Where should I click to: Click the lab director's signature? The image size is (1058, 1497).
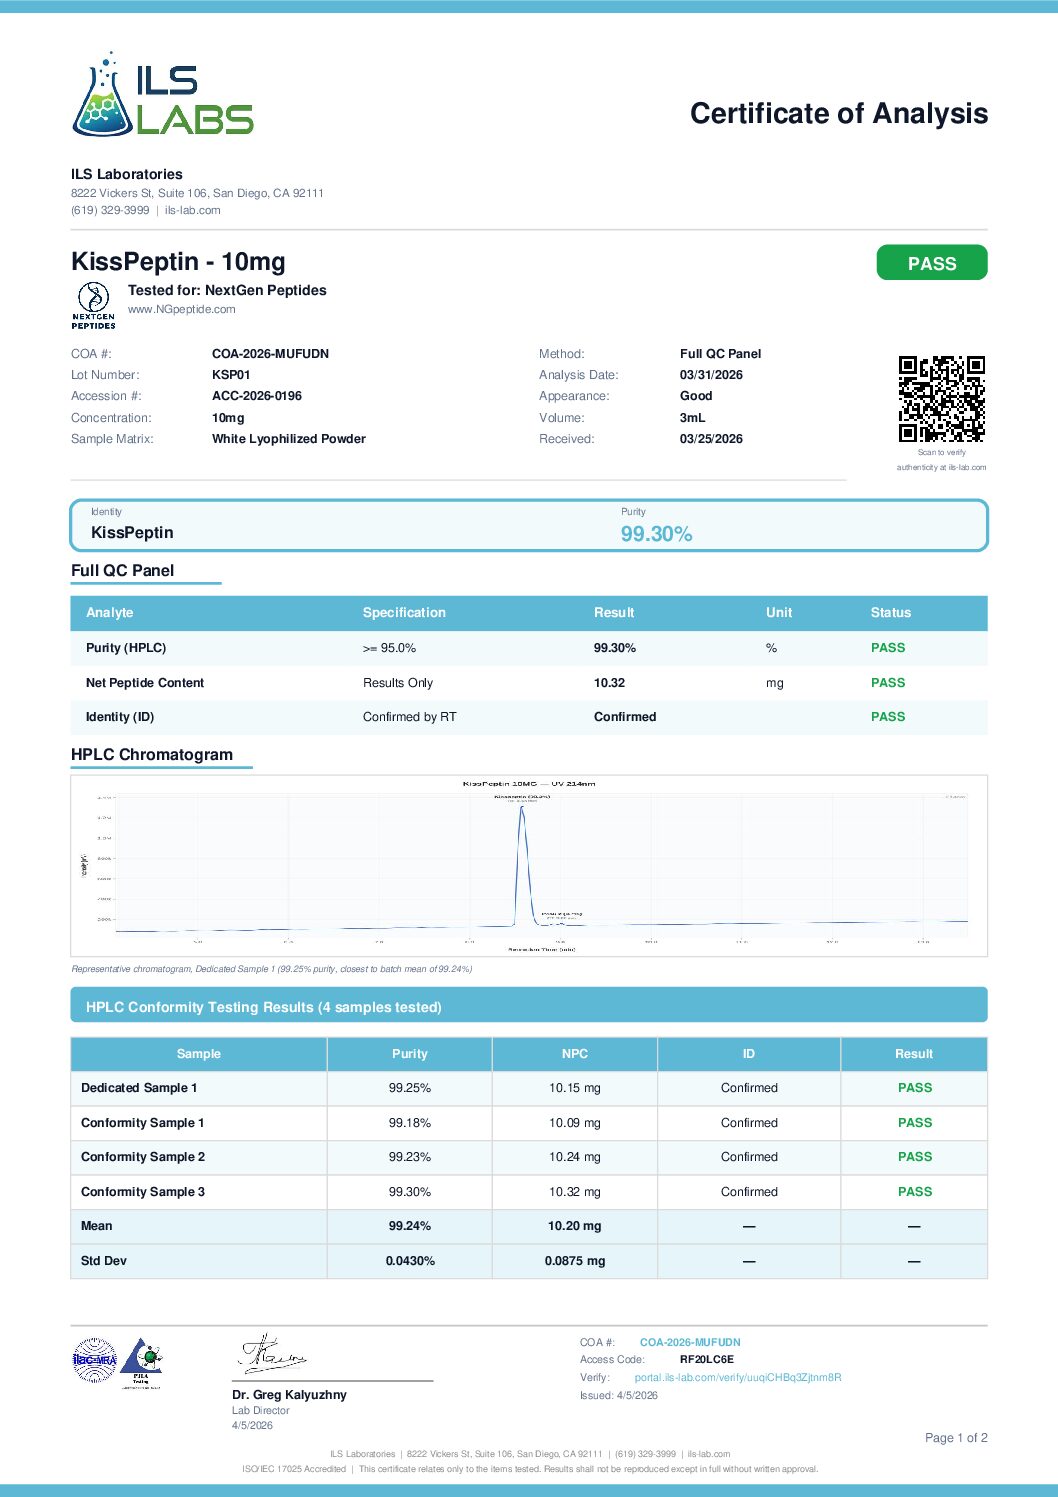point(272,1354)
